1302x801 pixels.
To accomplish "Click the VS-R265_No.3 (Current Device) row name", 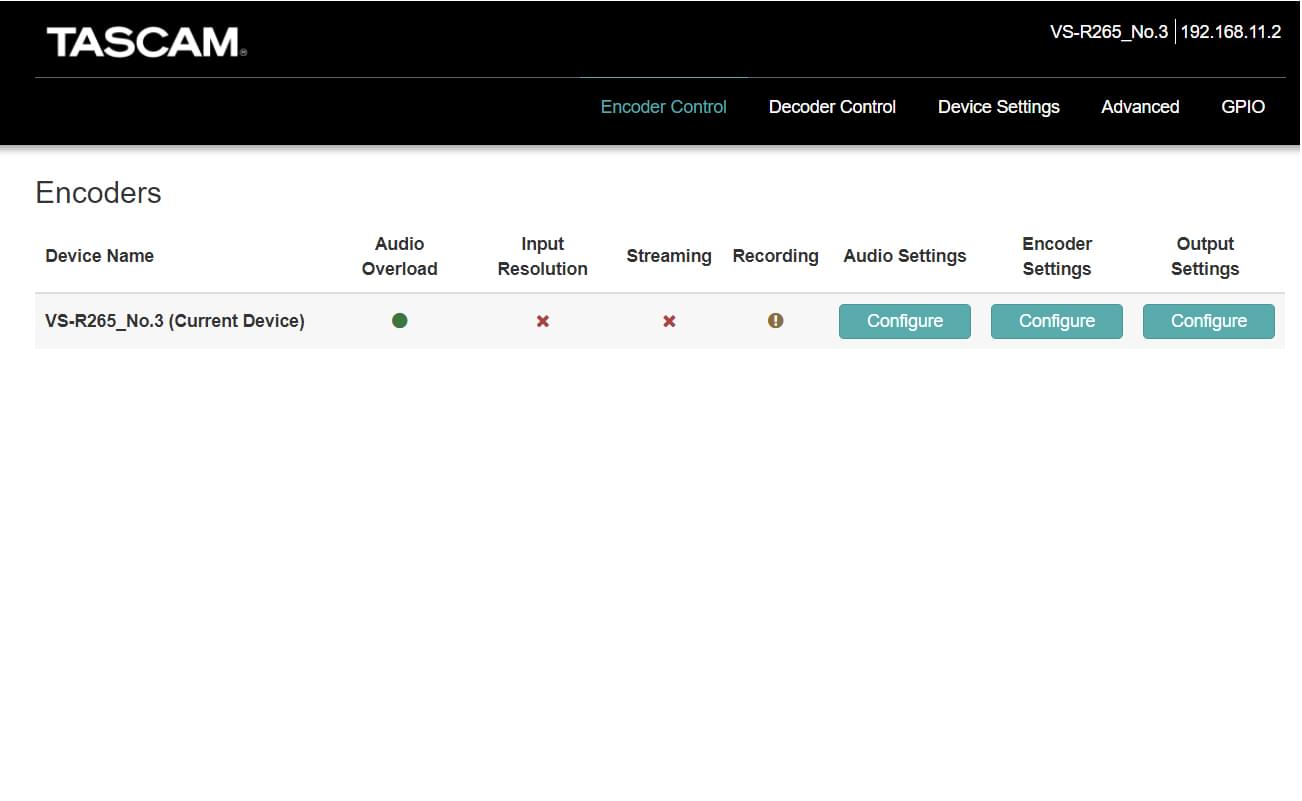I will click(x=175, y=321).
